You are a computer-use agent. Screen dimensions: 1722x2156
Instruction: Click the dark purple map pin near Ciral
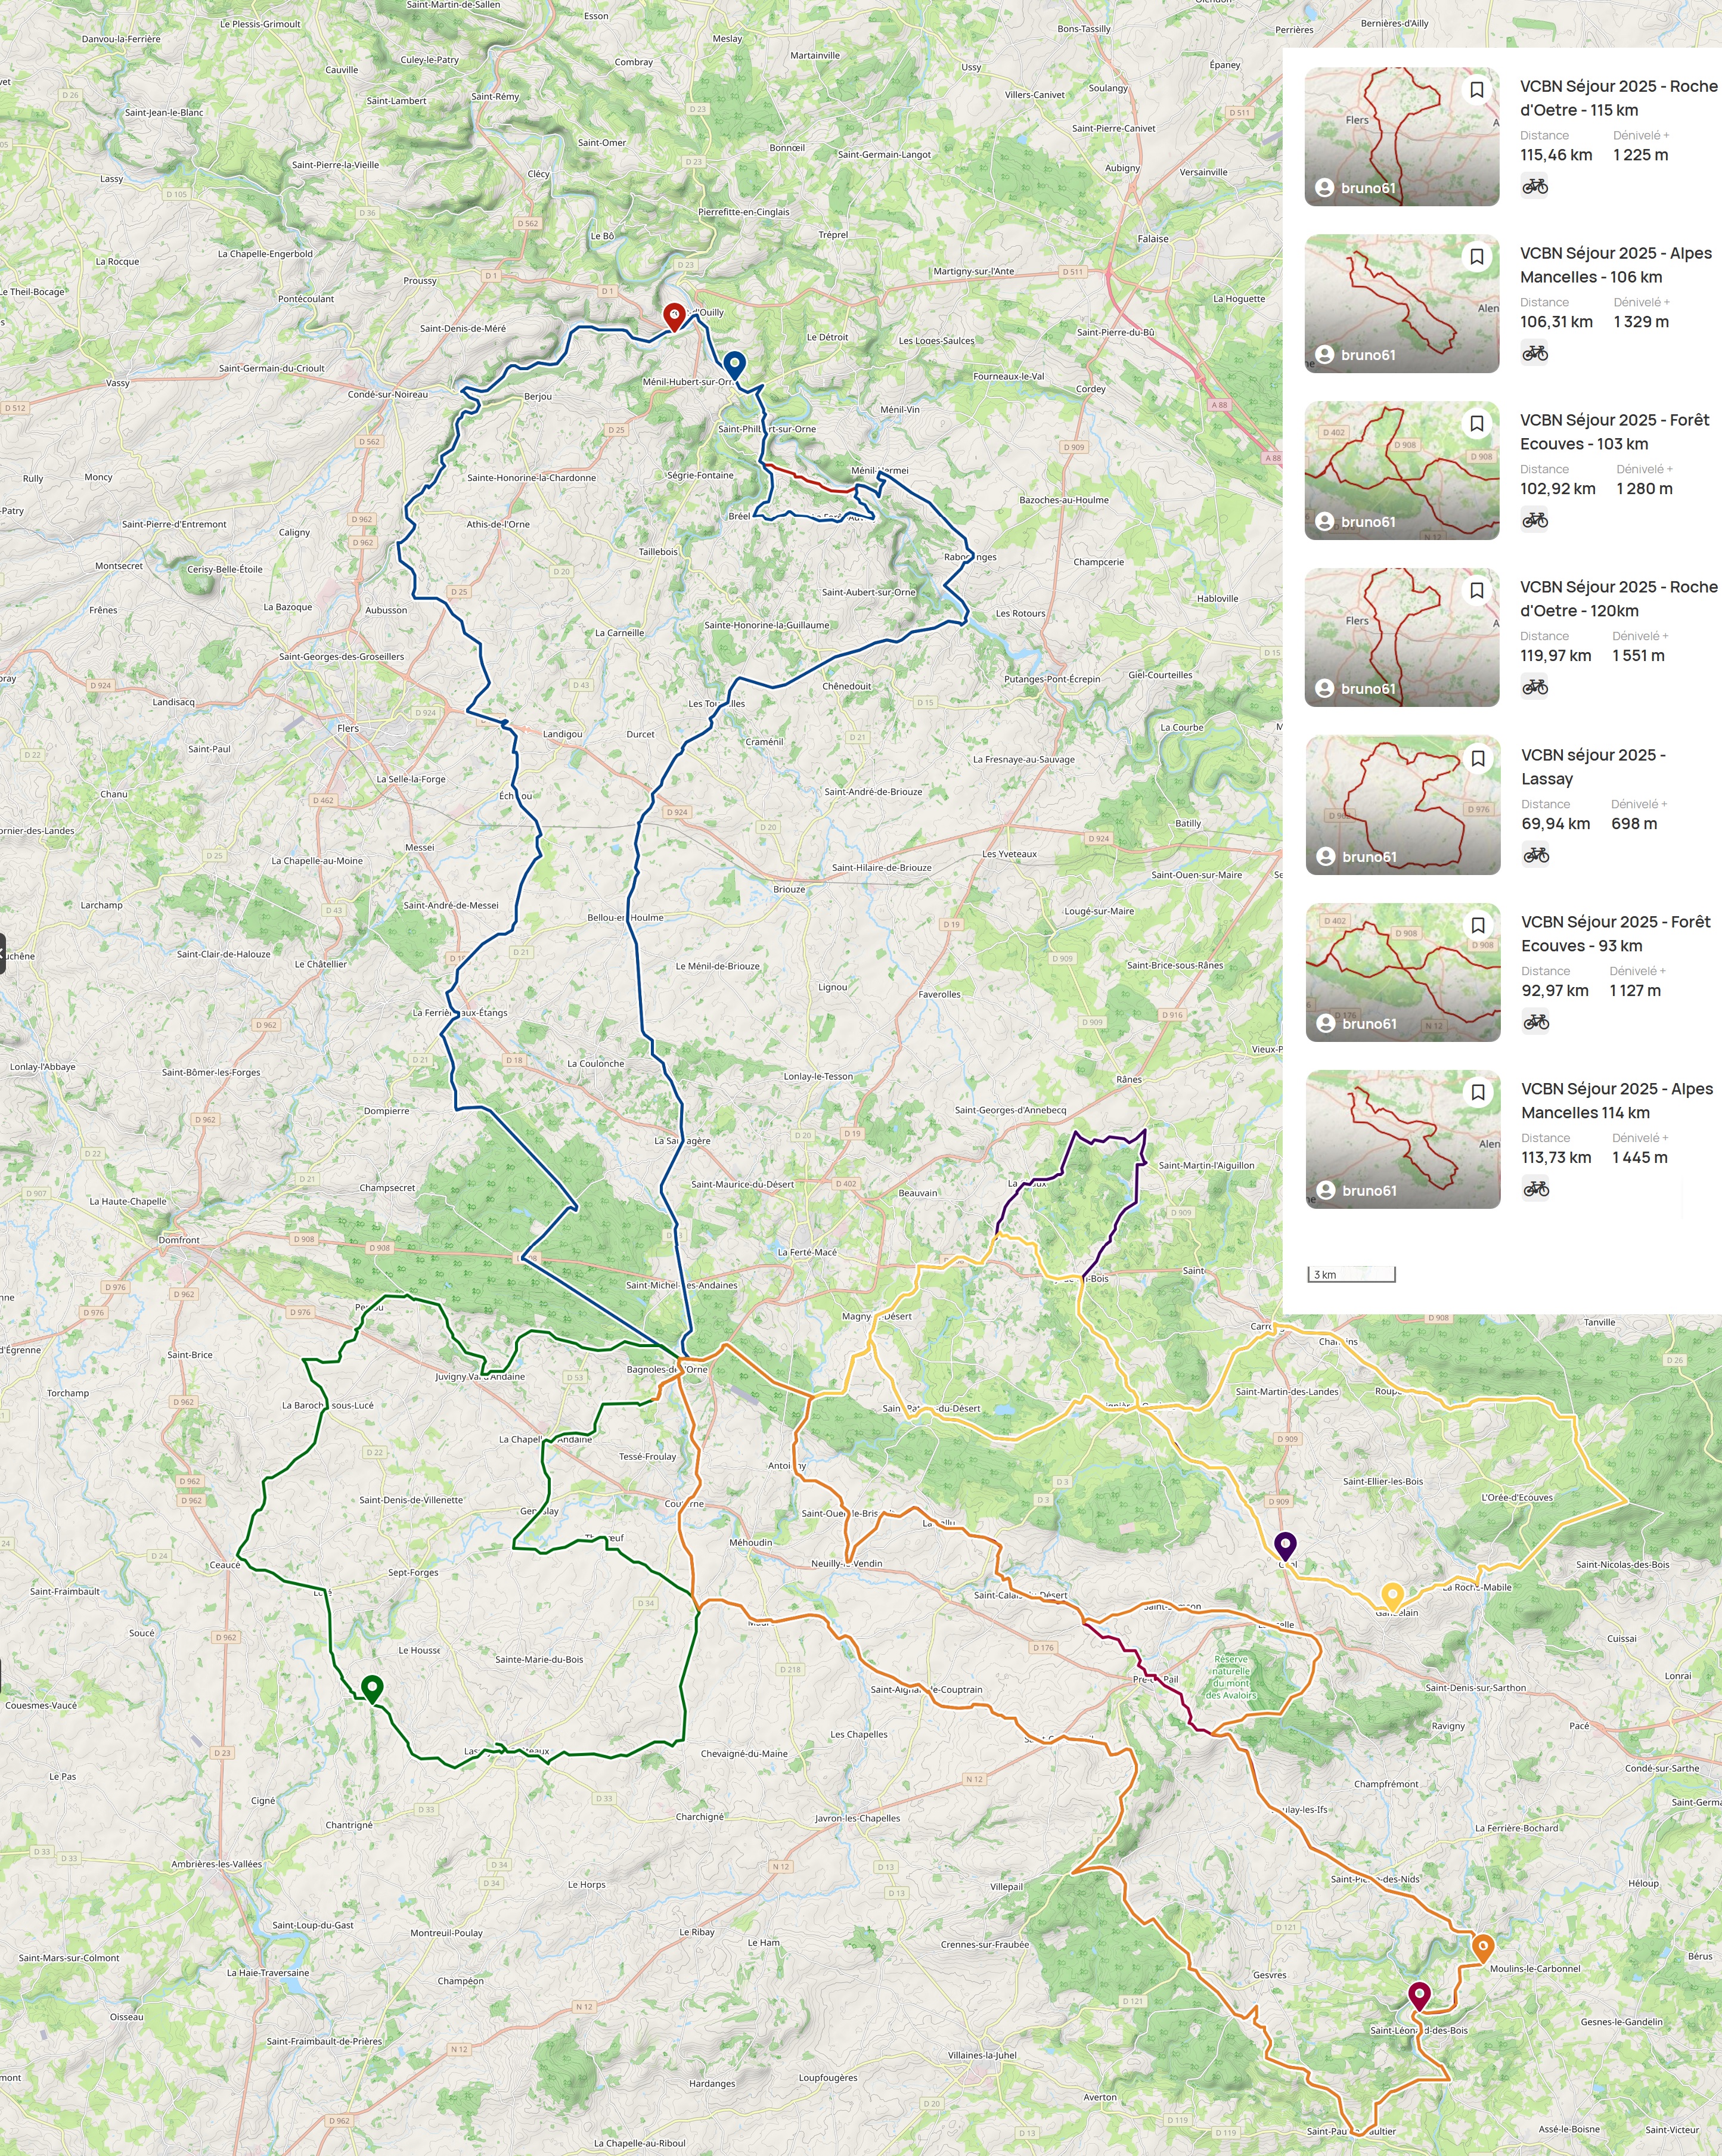point(1285,1545)
